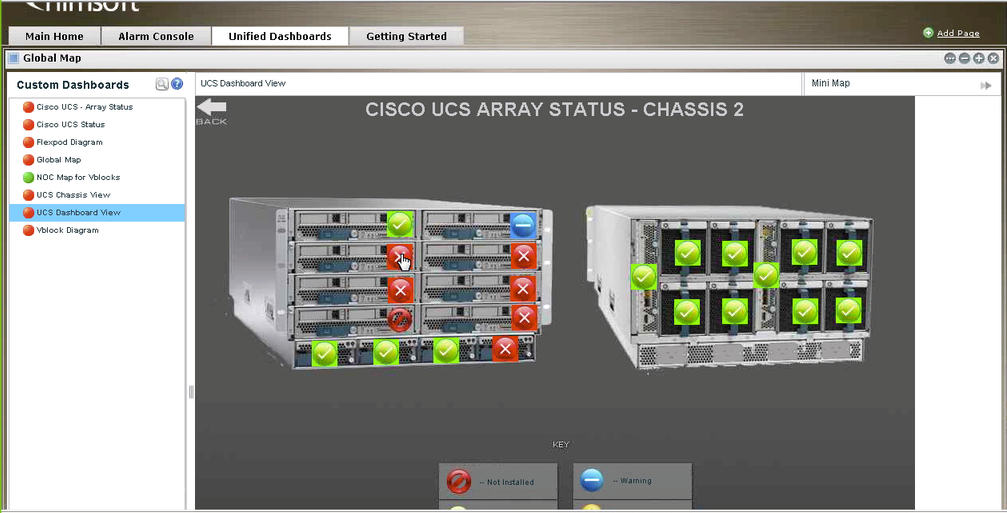Click the red X on the bottom power supply
1007x513 pixels.
(505, 348)
